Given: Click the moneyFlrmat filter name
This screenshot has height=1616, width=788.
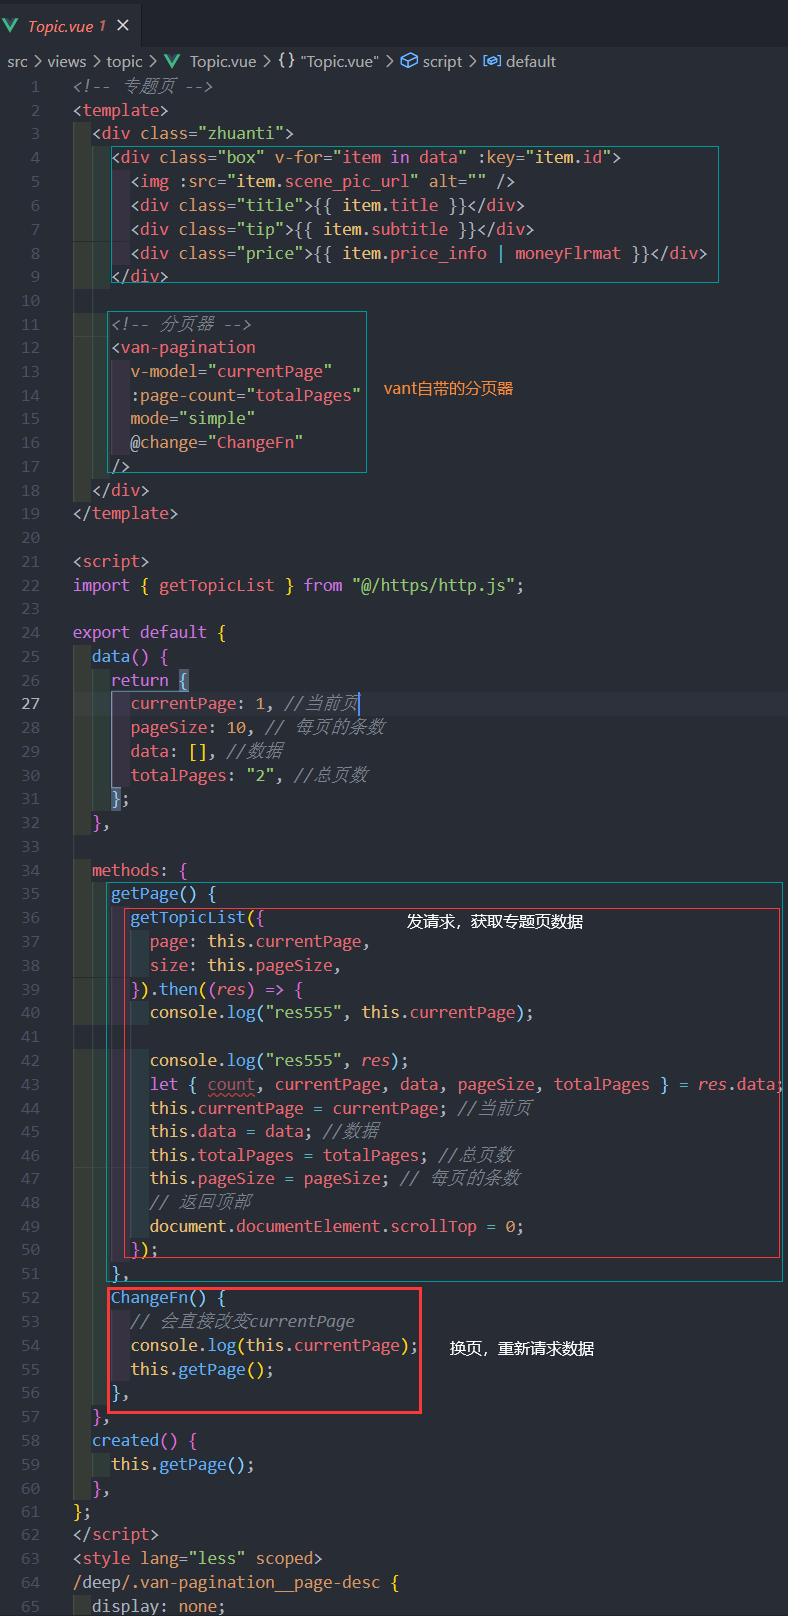Looking at the screenshot, I should point(568,253).
